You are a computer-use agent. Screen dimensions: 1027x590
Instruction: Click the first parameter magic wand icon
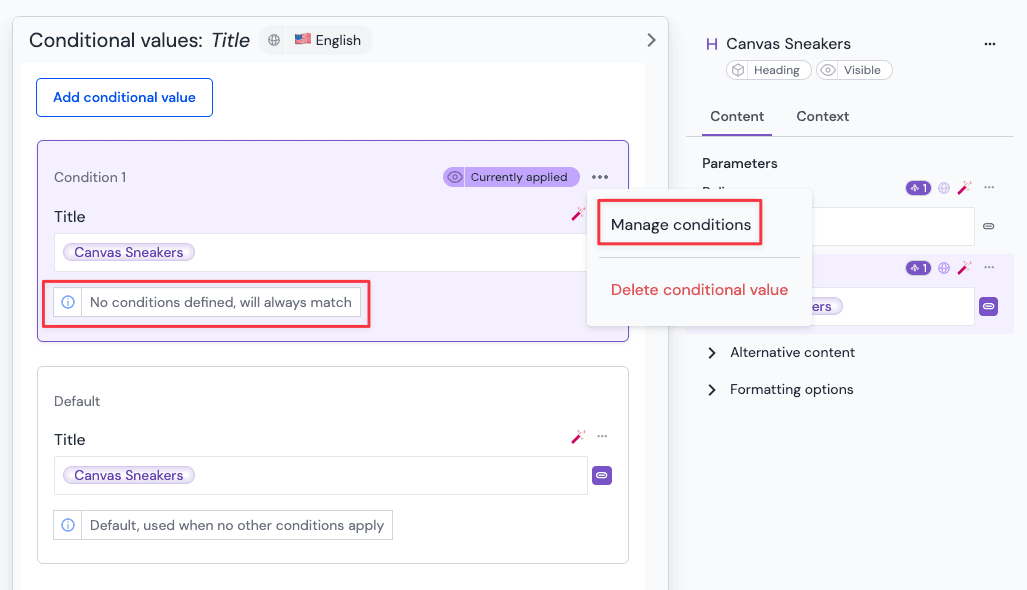964,188
